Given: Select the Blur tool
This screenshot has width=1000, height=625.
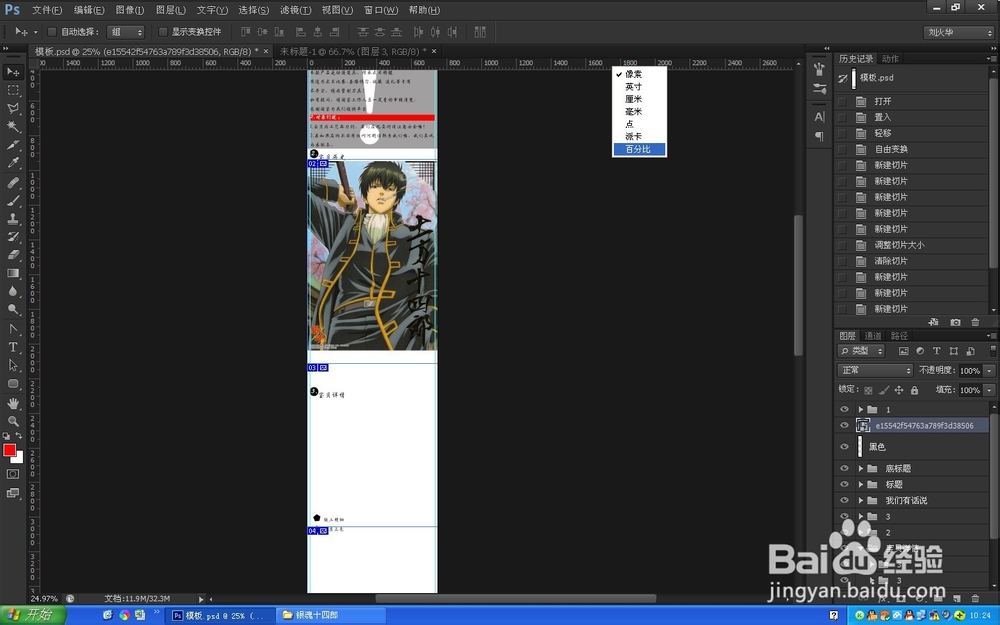Looking at the screenshot, I should [13, 291].
